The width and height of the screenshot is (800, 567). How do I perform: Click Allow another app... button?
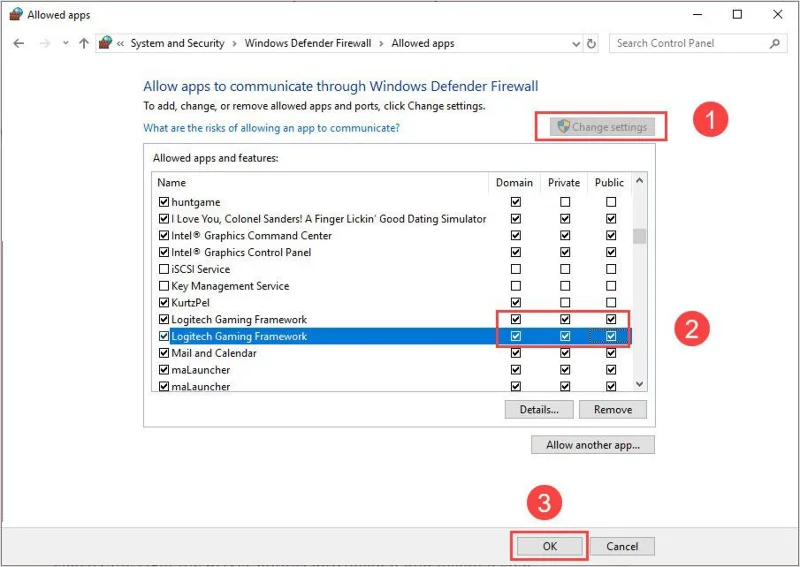click(593, 445)
